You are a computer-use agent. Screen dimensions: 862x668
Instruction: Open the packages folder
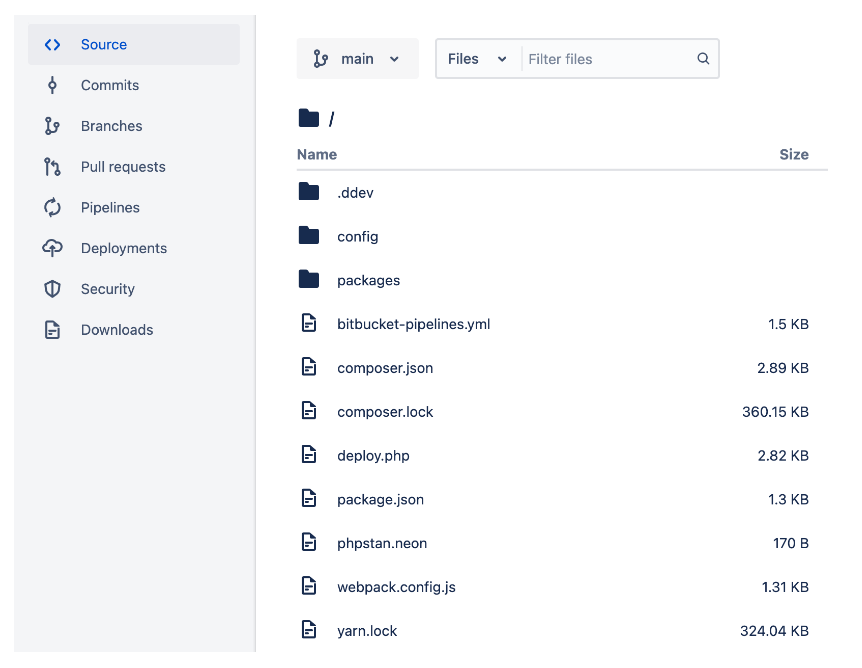[x=367, y=280]
